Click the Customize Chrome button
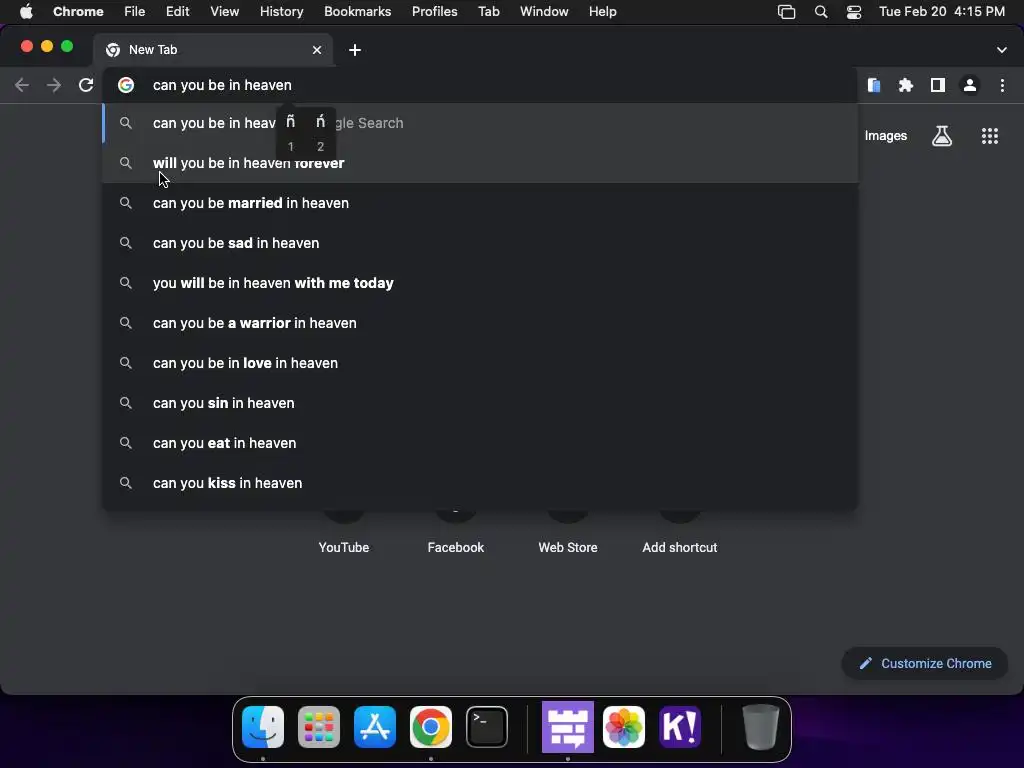This screenshot has width=1024, height=768. pos(925,664)
